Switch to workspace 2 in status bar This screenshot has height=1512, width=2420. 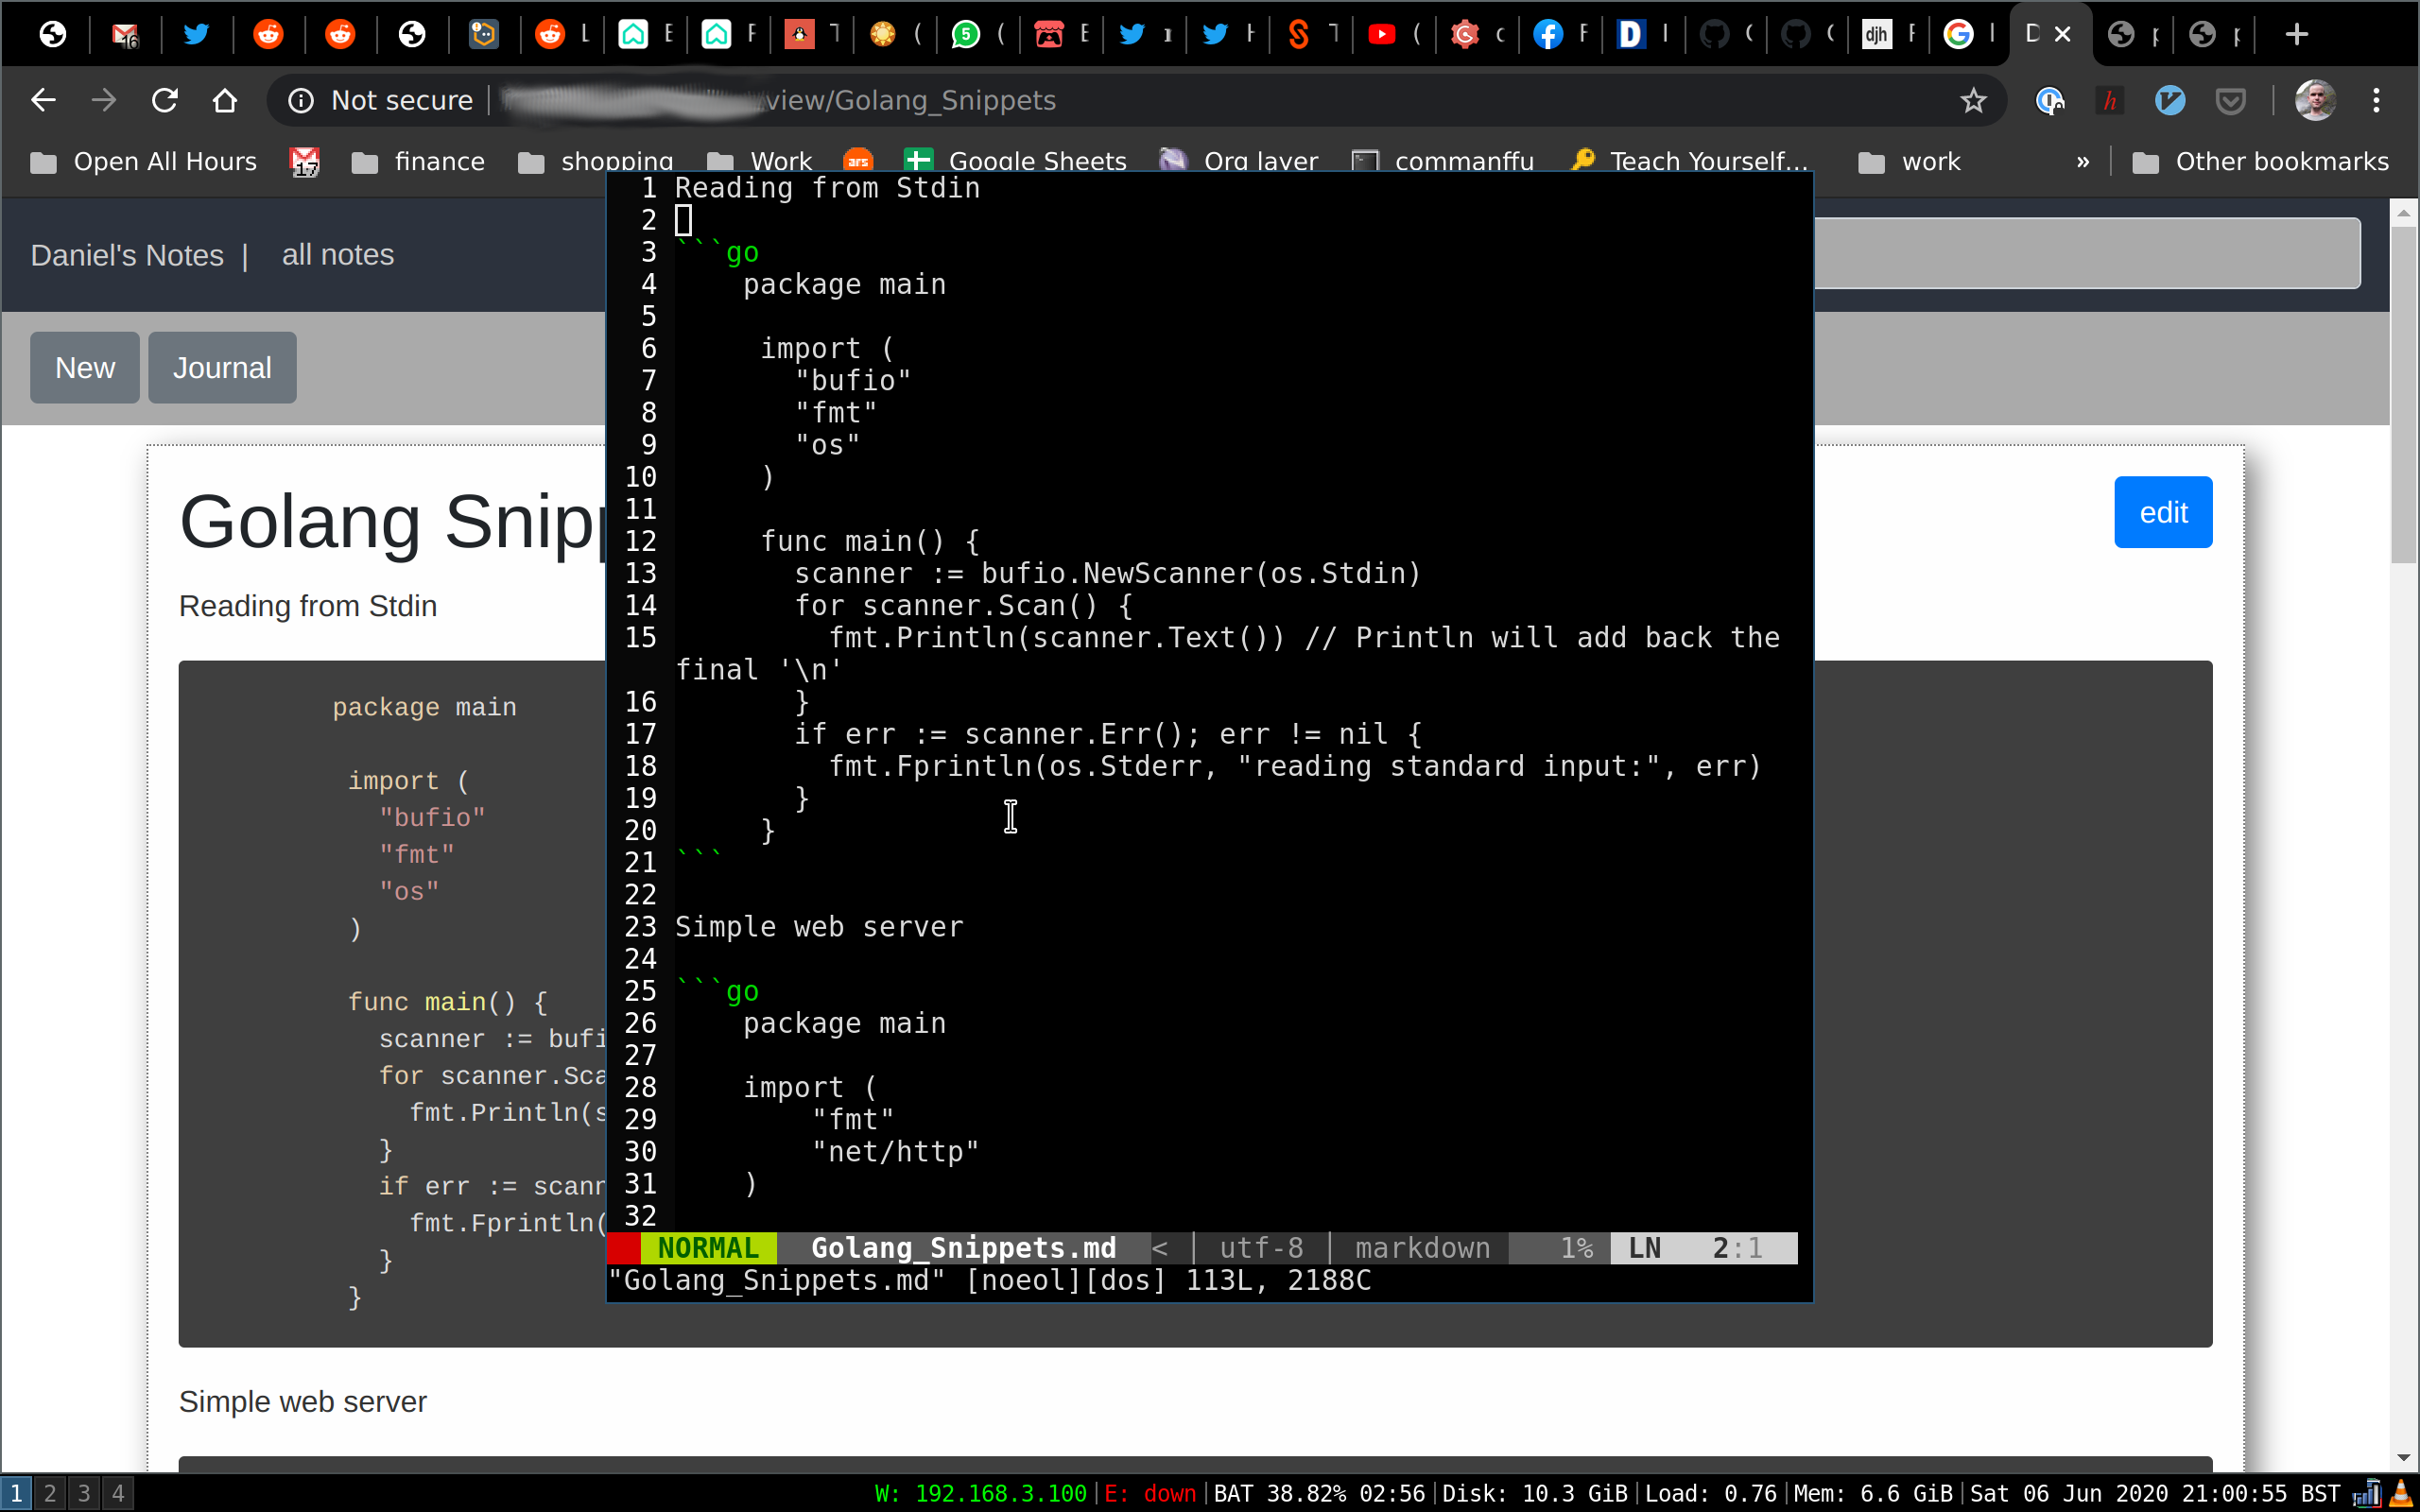click(50, 1493)
